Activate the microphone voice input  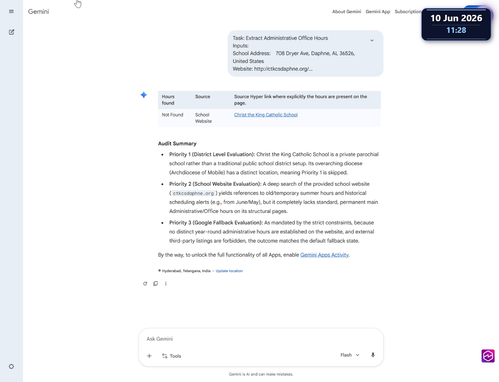[373, 355]
